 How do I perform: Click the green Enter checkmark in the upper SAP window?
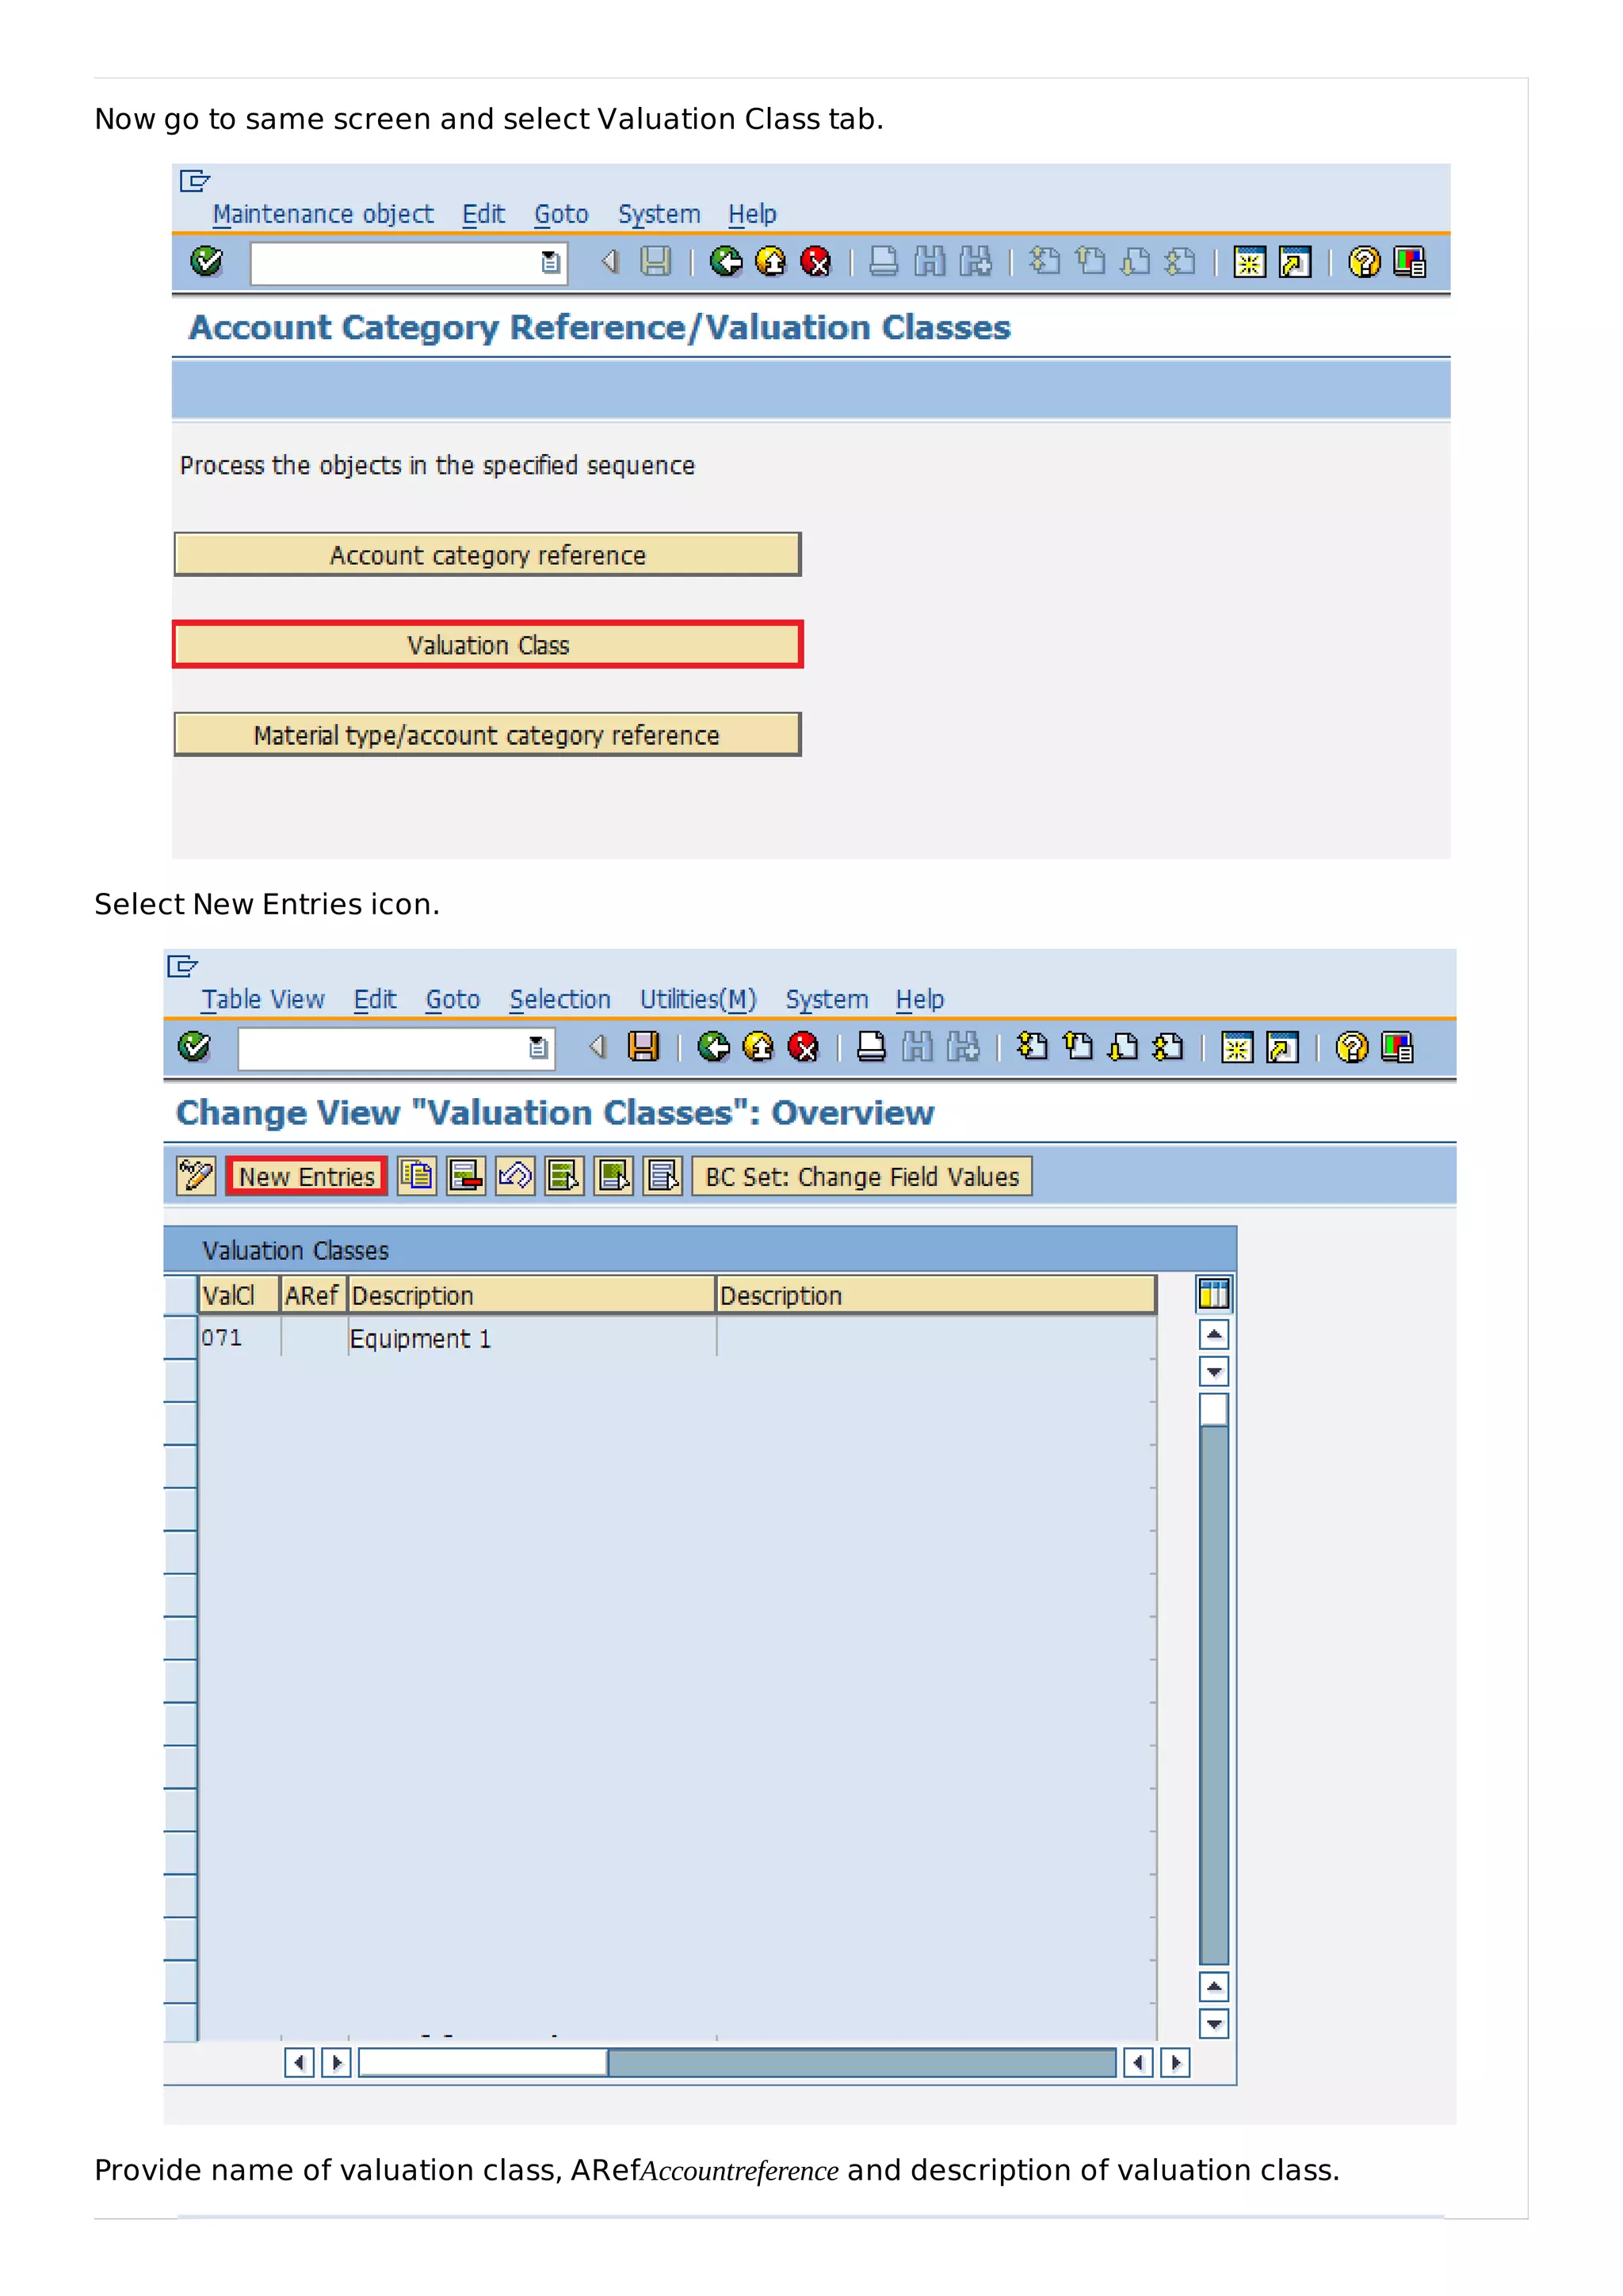206,262
